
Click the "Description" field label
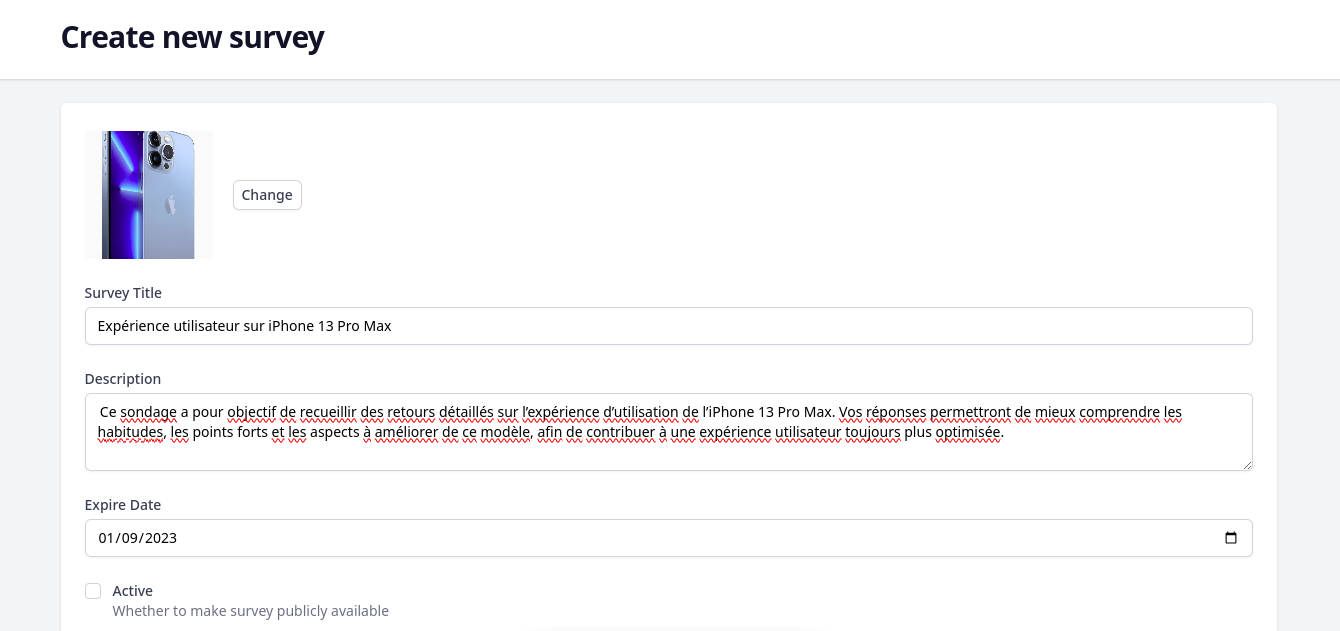123,379
